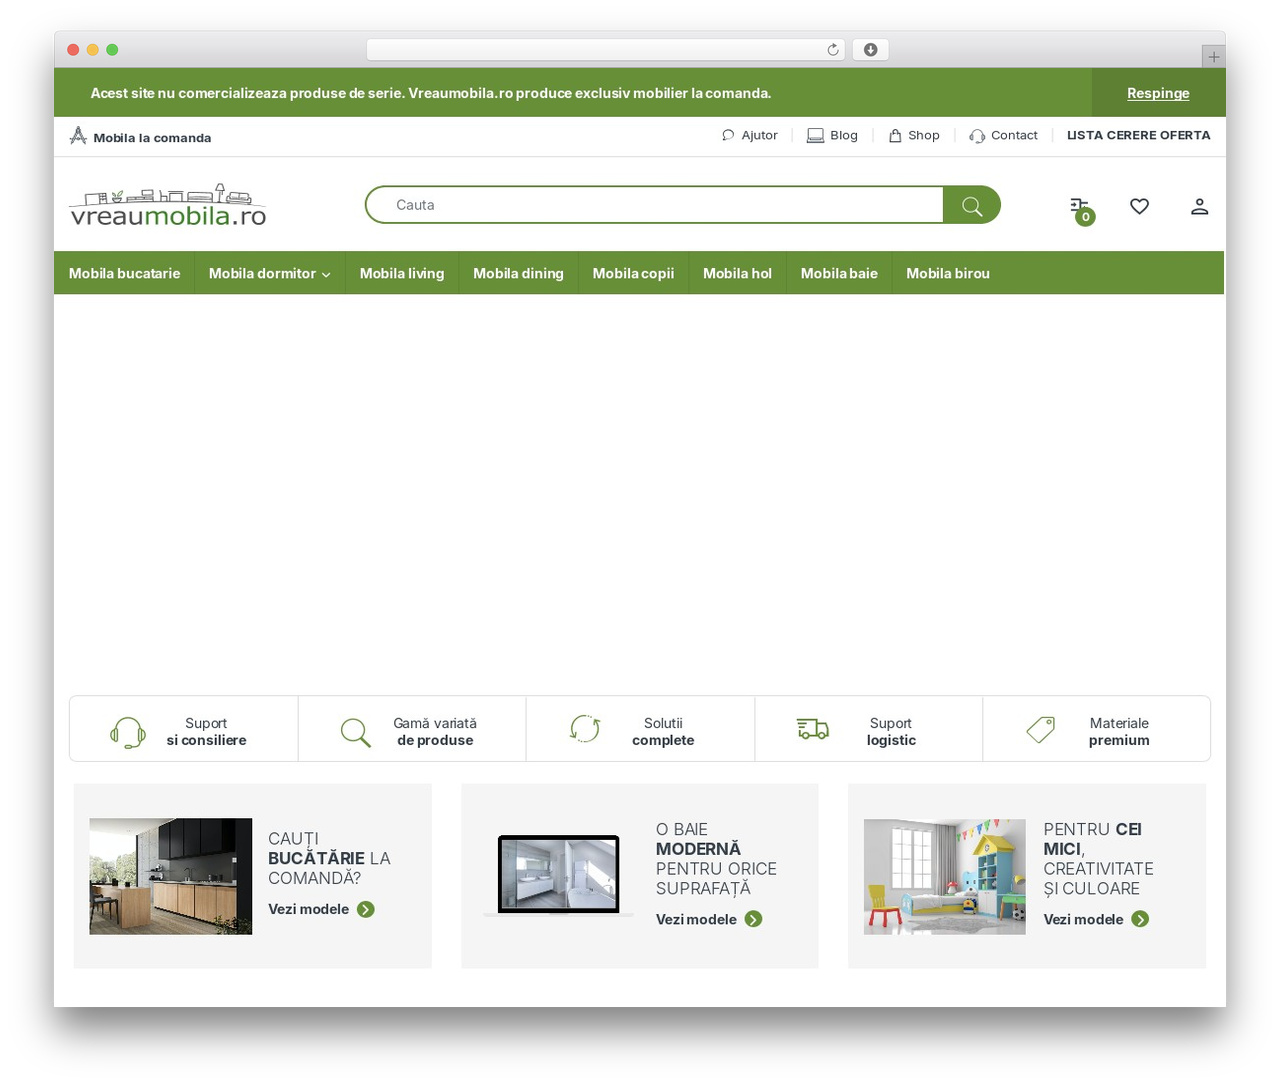Click the green arrow beside kids room Vezi modele
The width and height of the screenshot is (1280, 1084).
coord(1140,919)
